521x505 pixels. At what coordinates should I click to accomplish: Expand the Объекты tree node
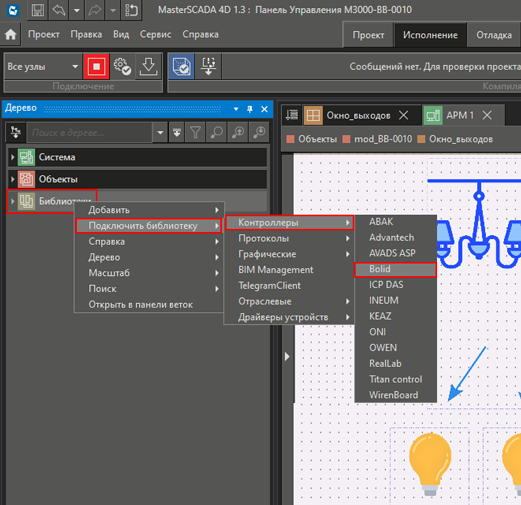12,179
